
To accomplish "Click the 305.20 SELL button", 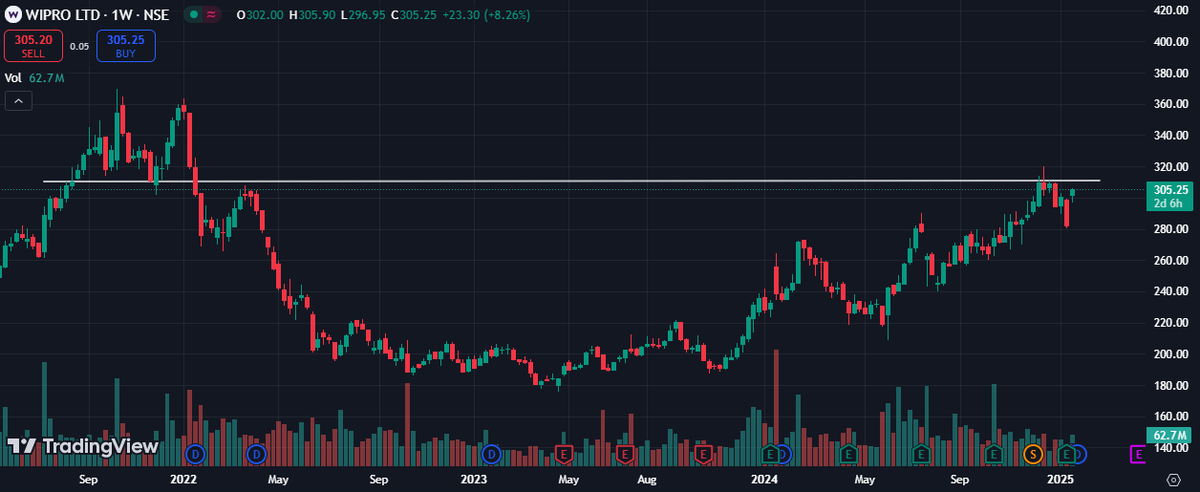I will 34,46.
